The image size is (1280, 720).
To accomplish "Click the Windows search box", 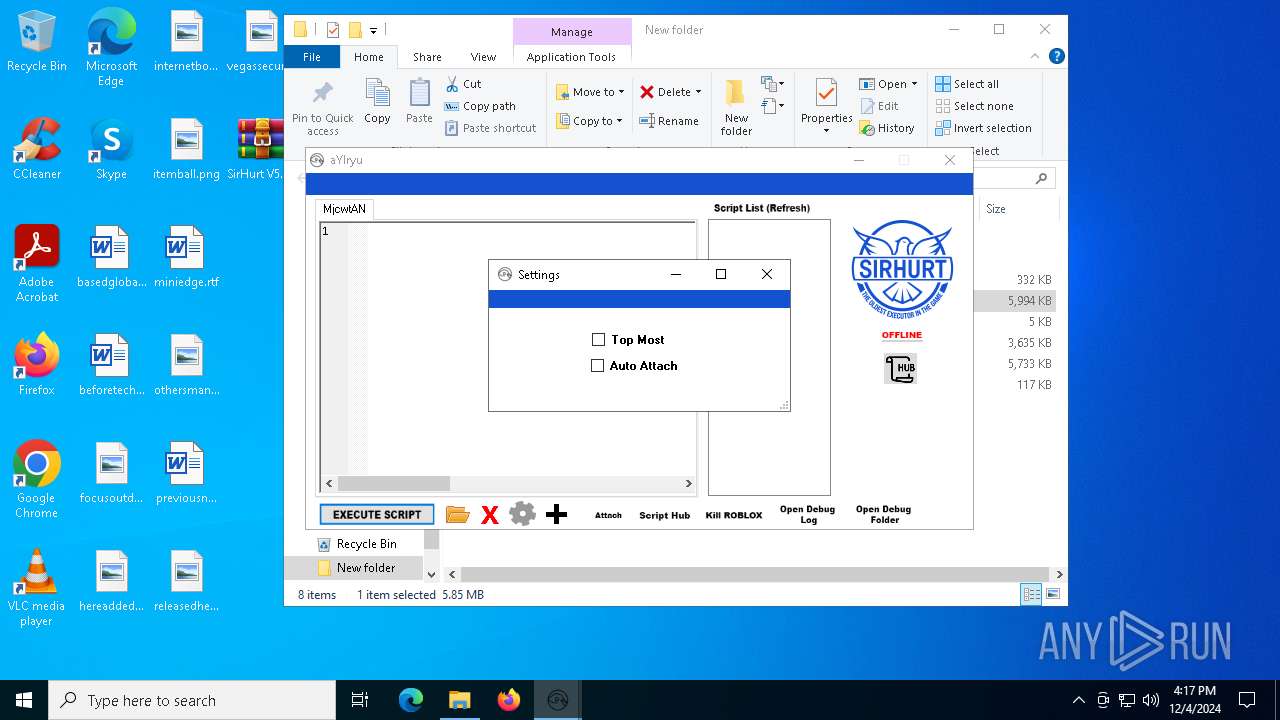I will [192, 700].
